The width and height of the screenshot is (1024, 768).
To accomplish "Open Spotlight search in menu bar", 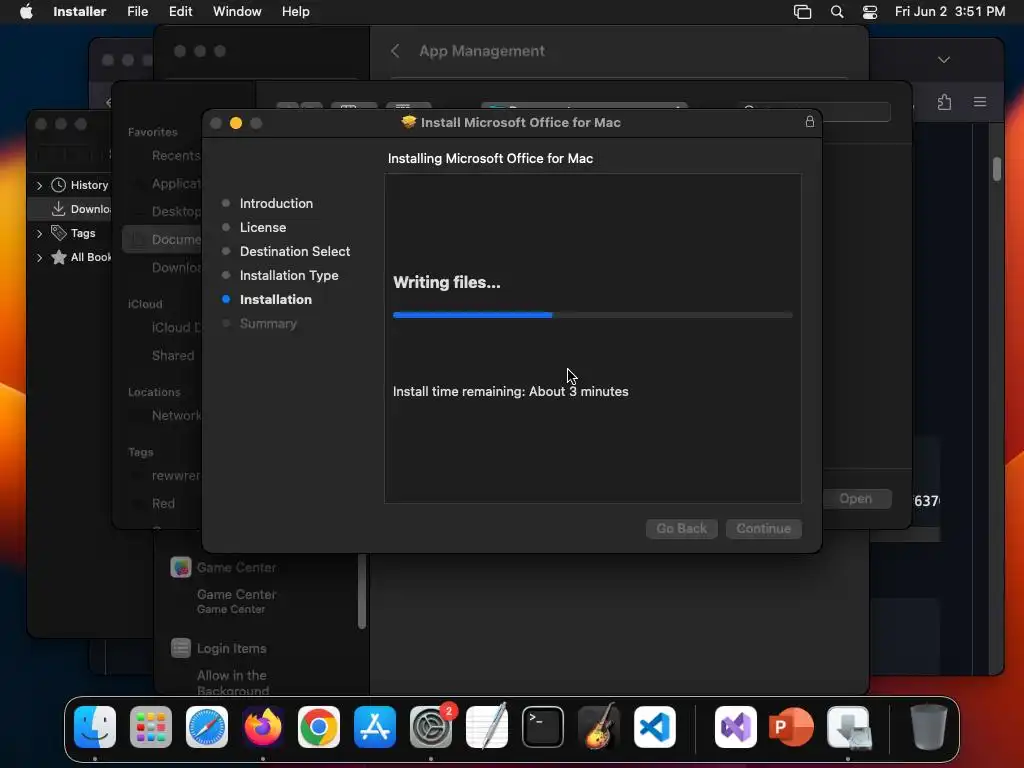I will (x=837, y=12).
